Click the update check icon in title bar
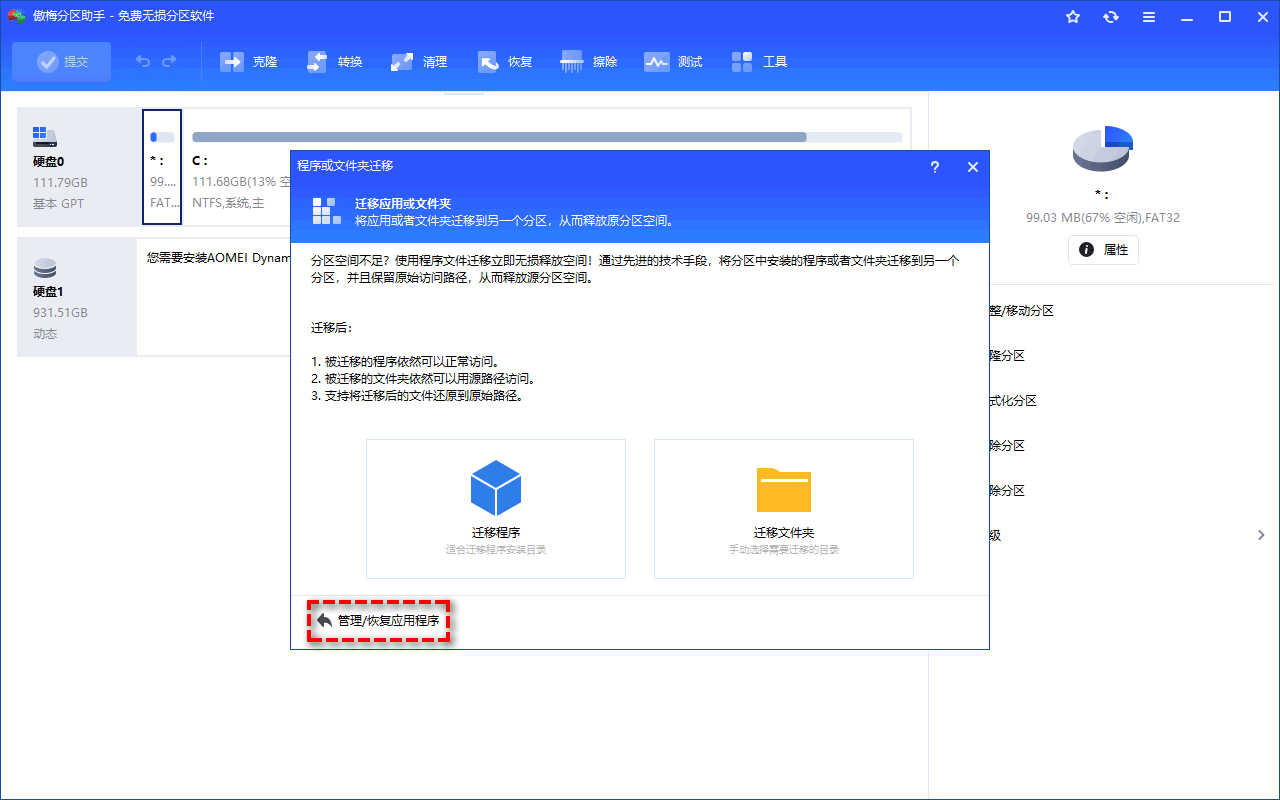1280x800 pixels. point(1110,16)
